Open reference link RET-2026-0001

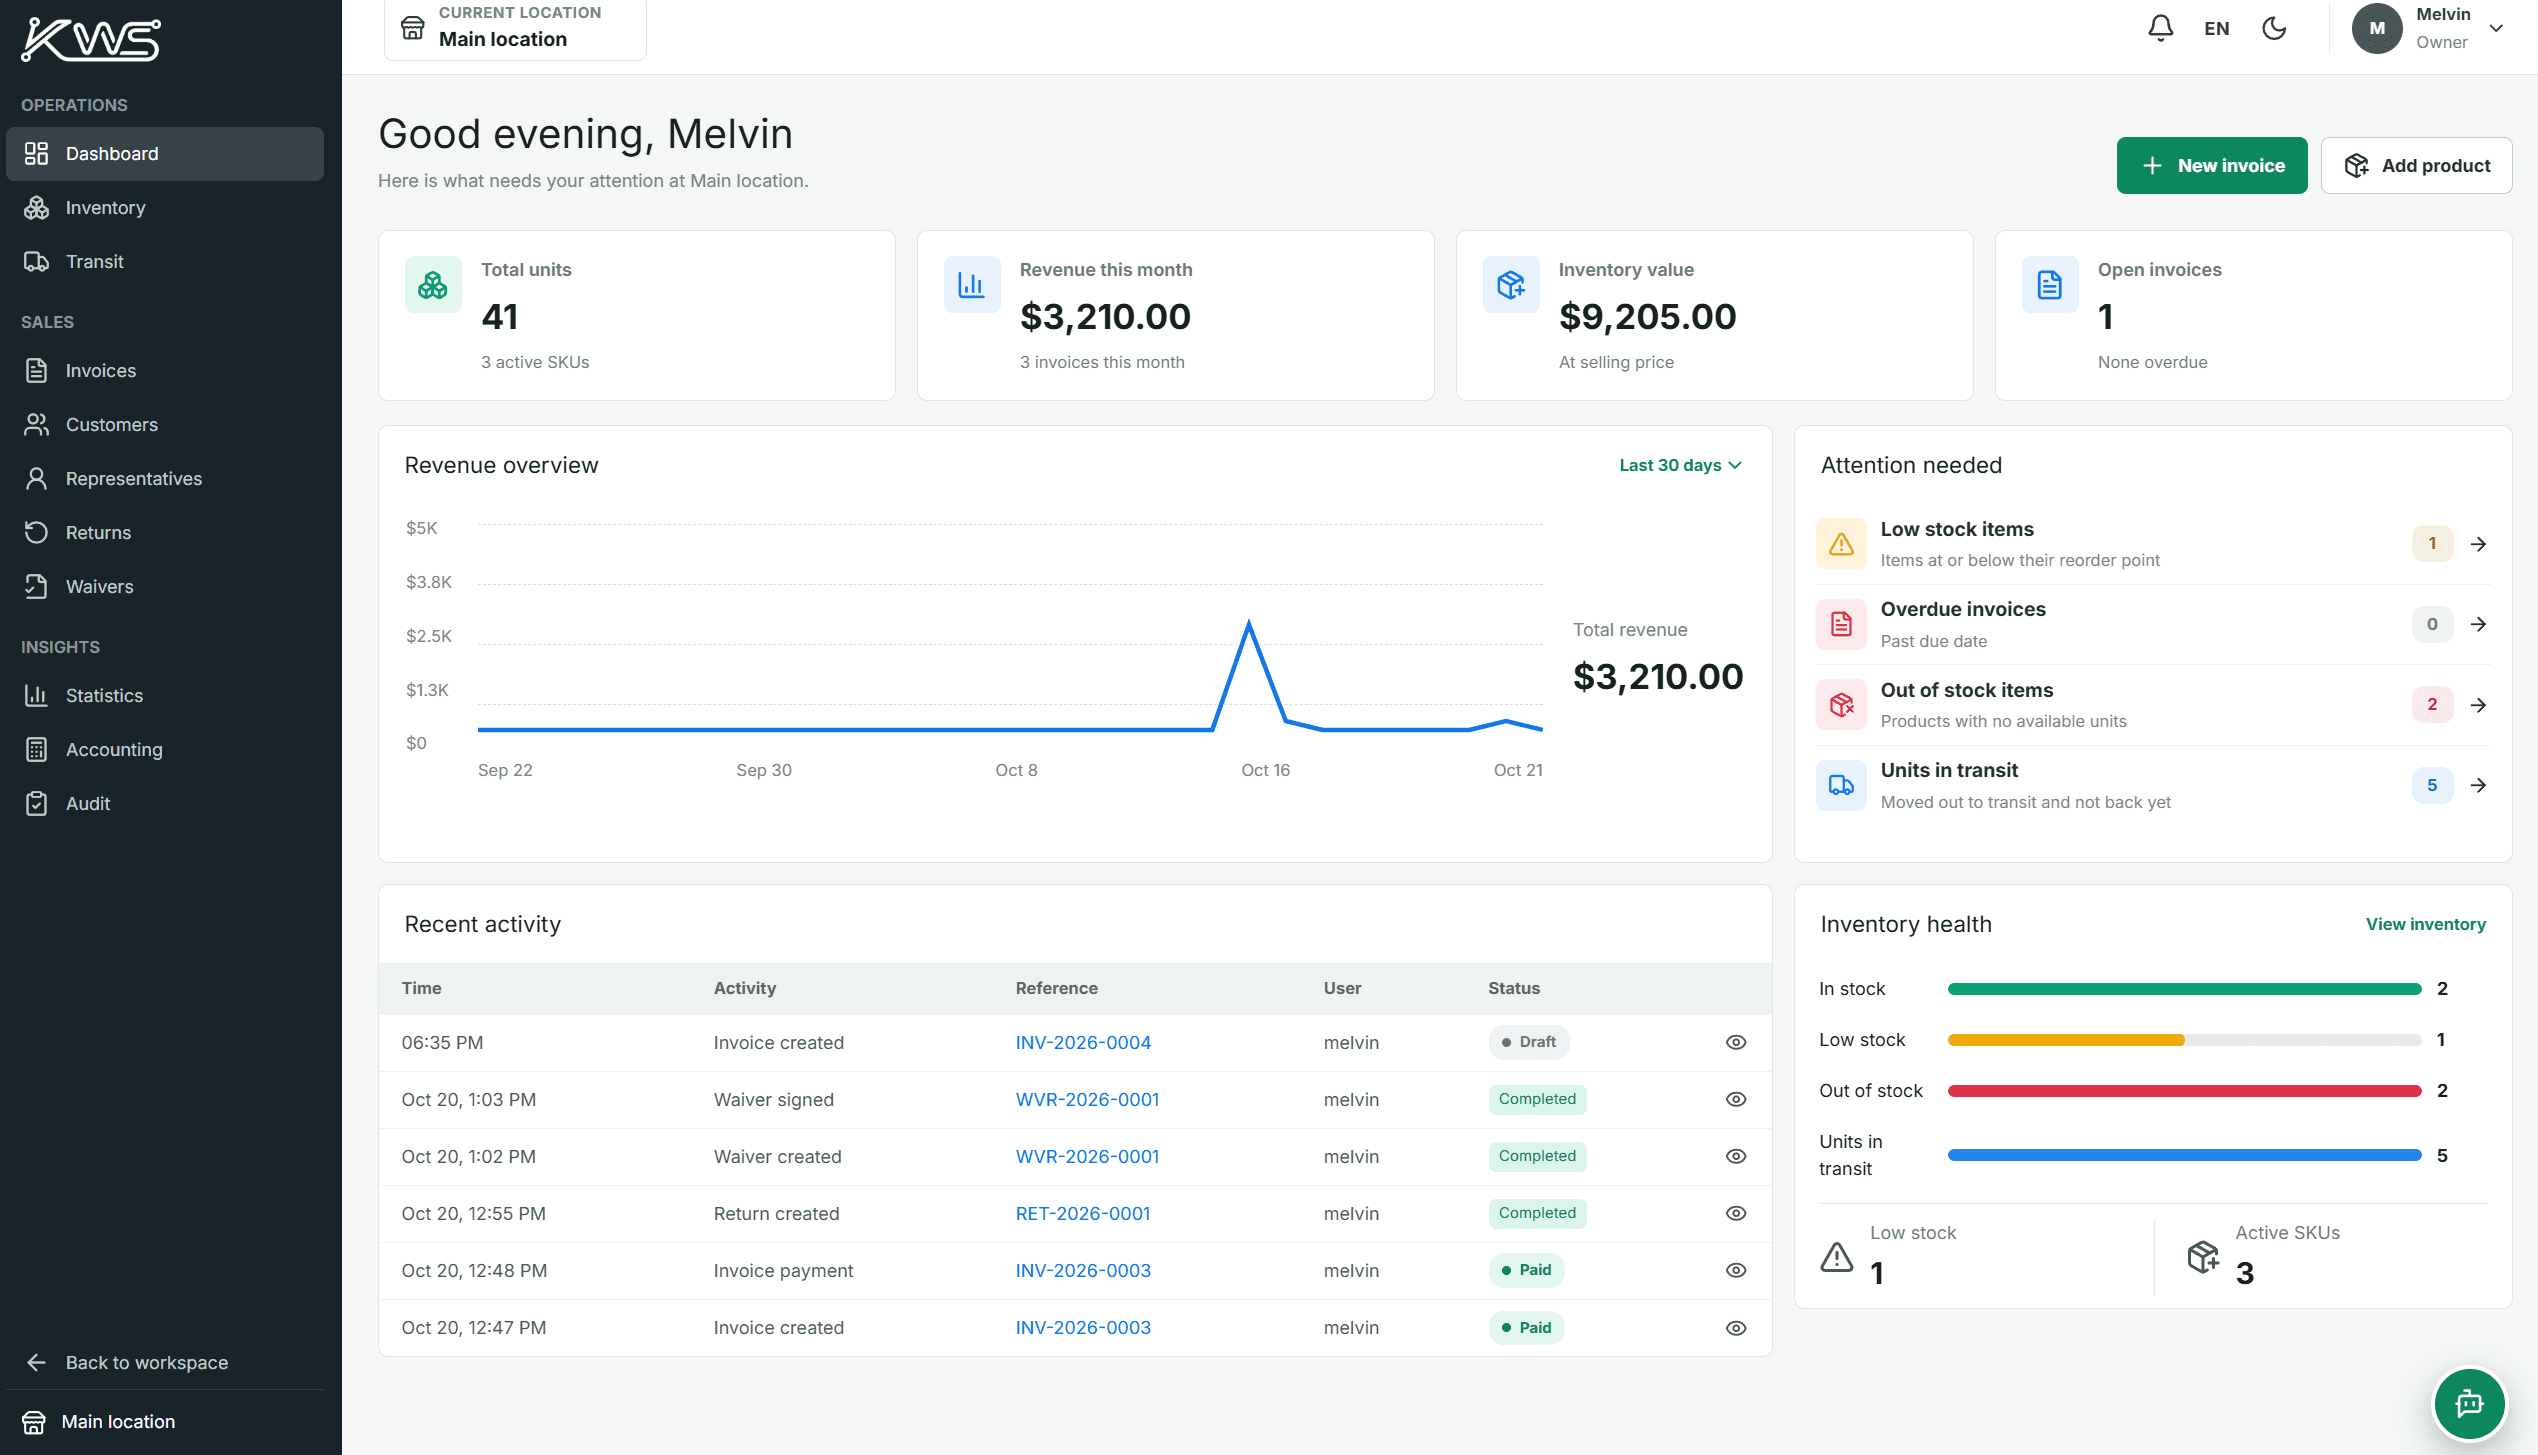tap(1082, 1213)
